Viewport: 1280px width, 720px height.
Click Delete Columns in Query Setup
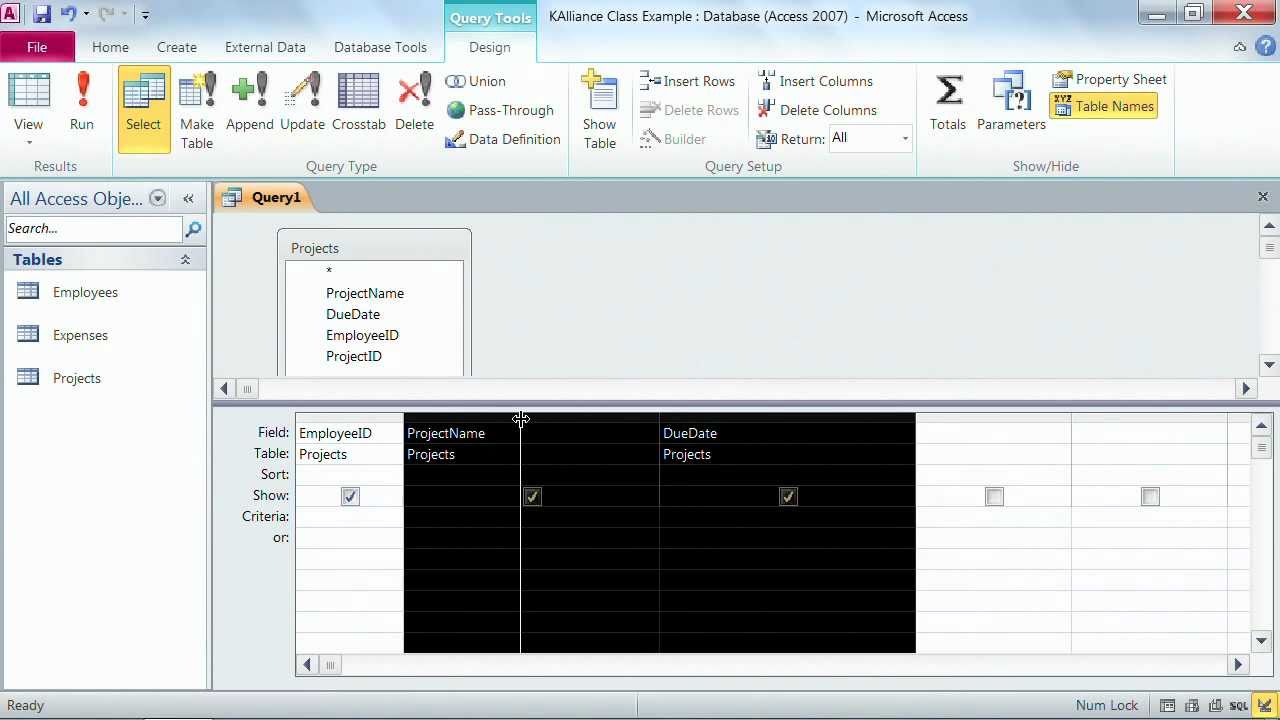coord(817,110)
